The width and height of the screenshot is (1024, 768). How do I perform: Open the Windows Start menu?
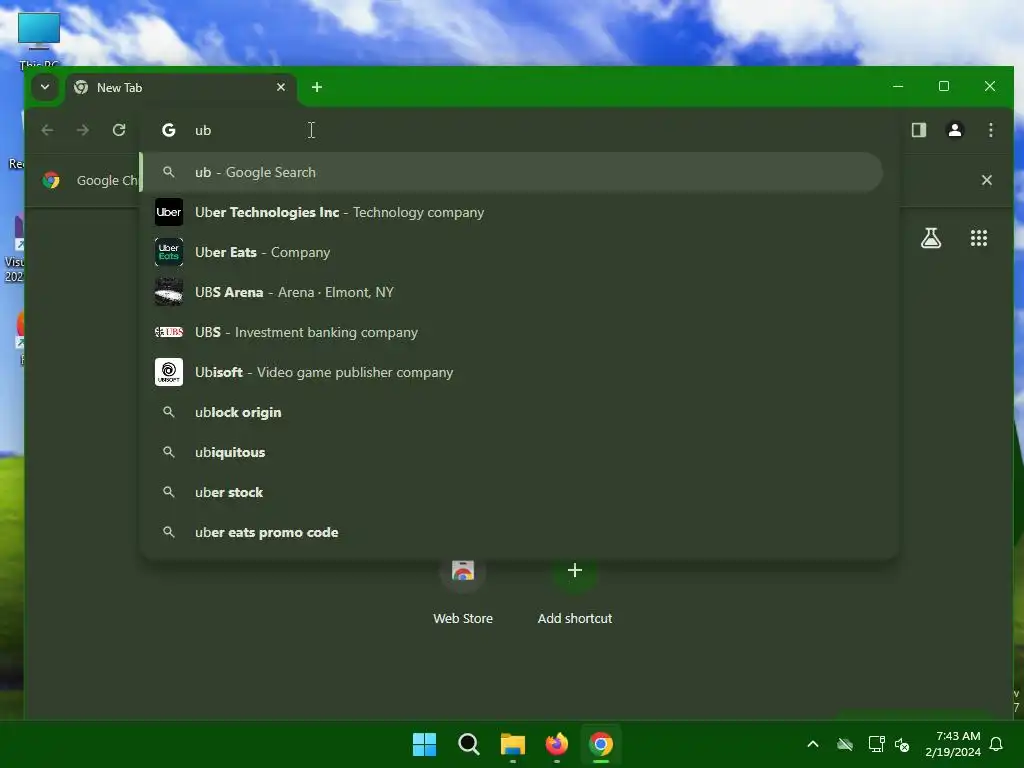[x=424, y=744]
